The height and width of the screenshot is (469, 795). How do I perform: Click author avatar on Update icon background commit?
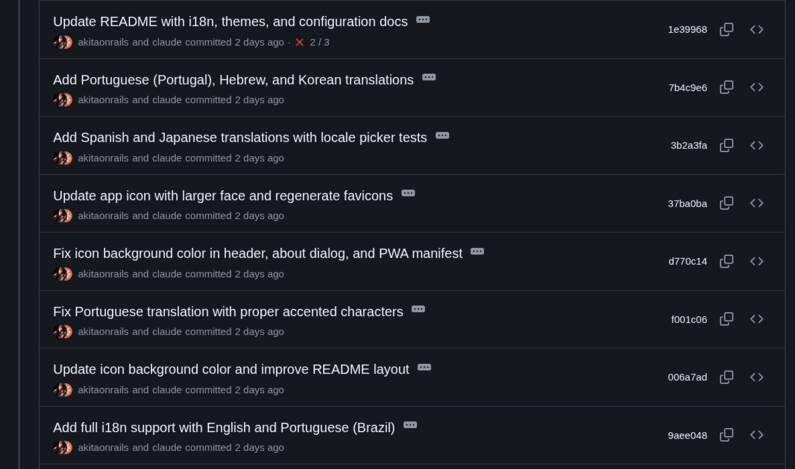(x=63, y=390)
